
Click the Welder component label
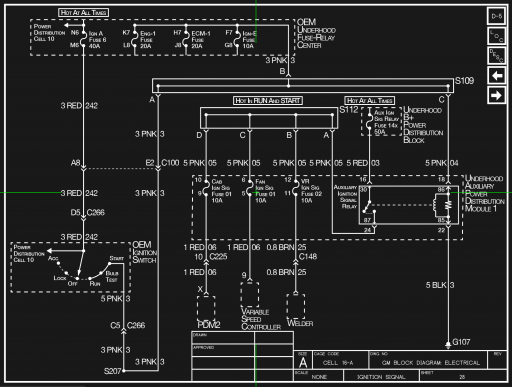click(300, 323)
